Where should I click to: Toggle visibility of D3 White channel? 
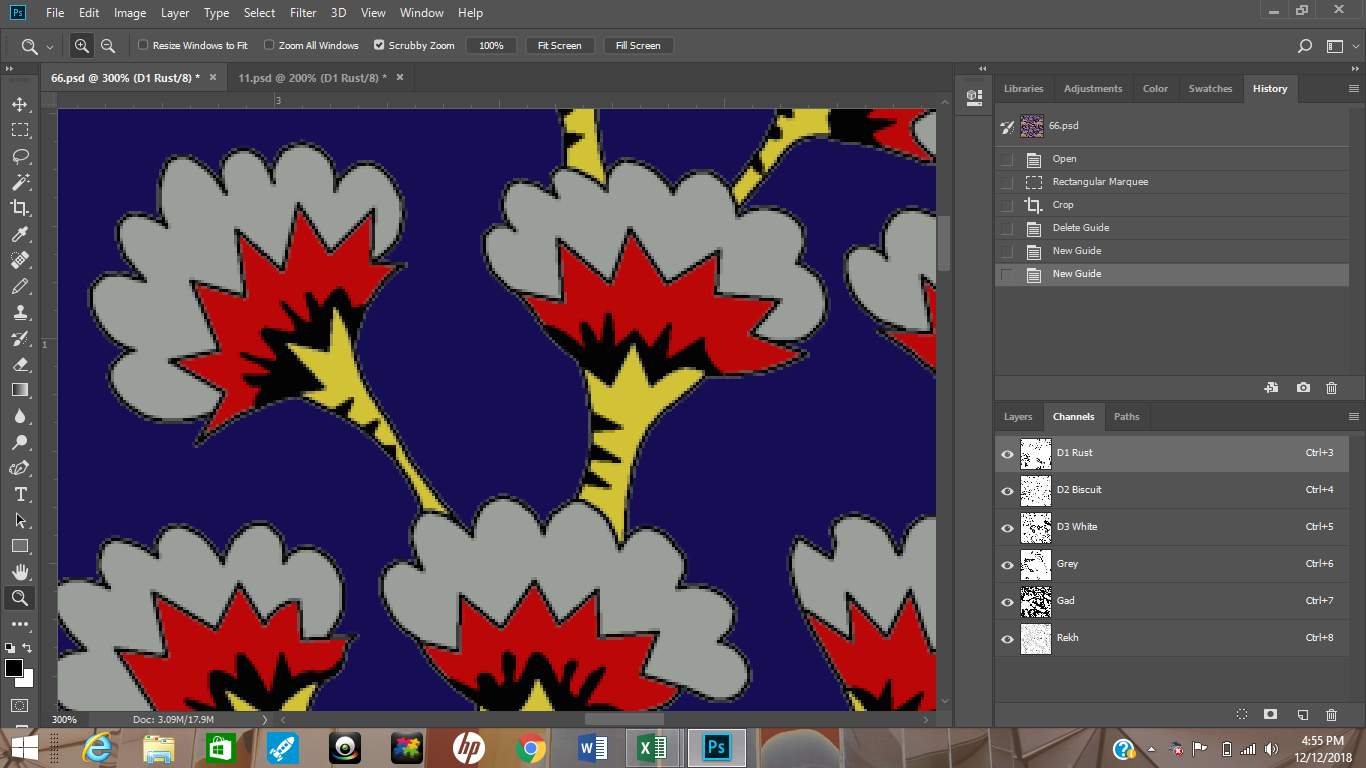(1007, 528)
